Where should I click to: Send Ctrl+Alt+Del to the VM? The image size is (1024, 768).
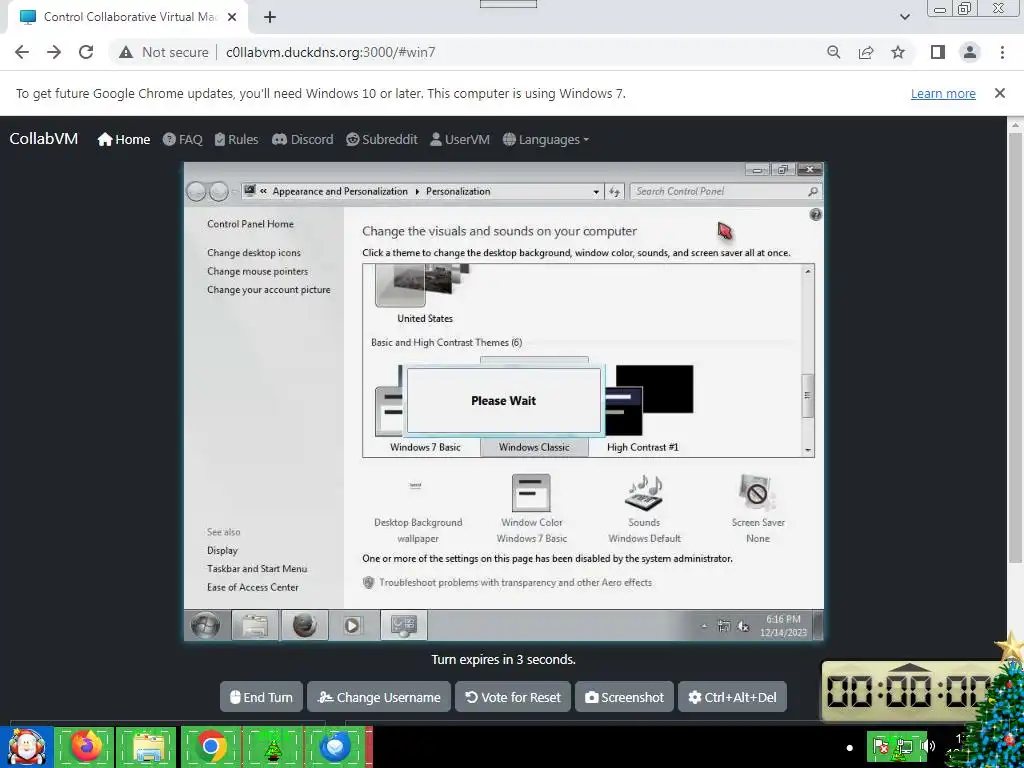click(732, 697)
